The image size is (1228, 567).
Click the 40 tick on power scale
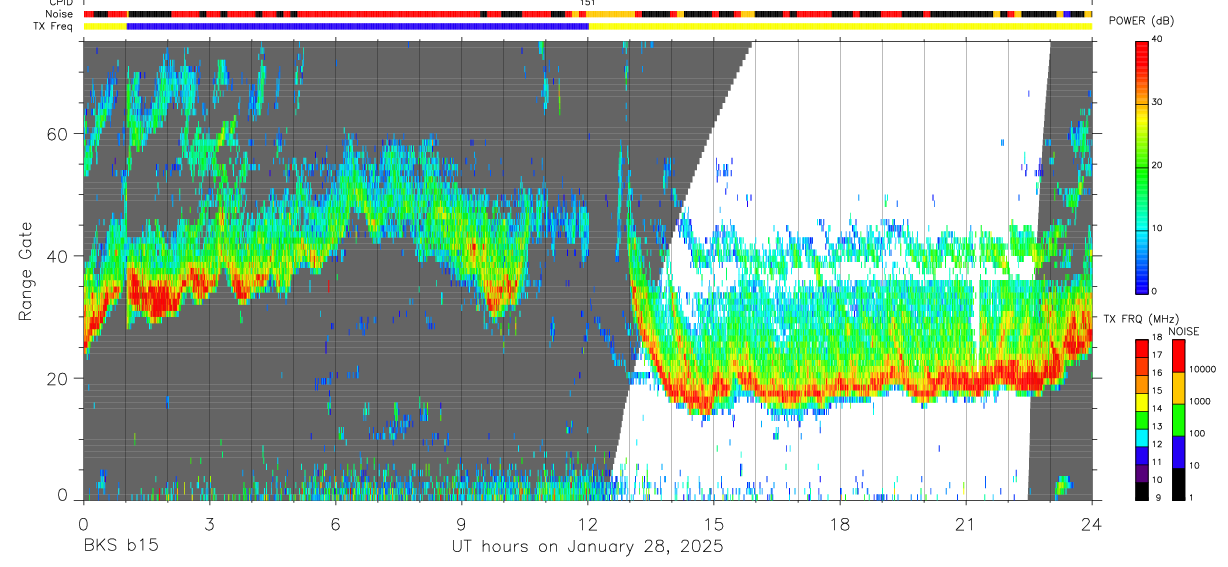[x=1158, y=41]
